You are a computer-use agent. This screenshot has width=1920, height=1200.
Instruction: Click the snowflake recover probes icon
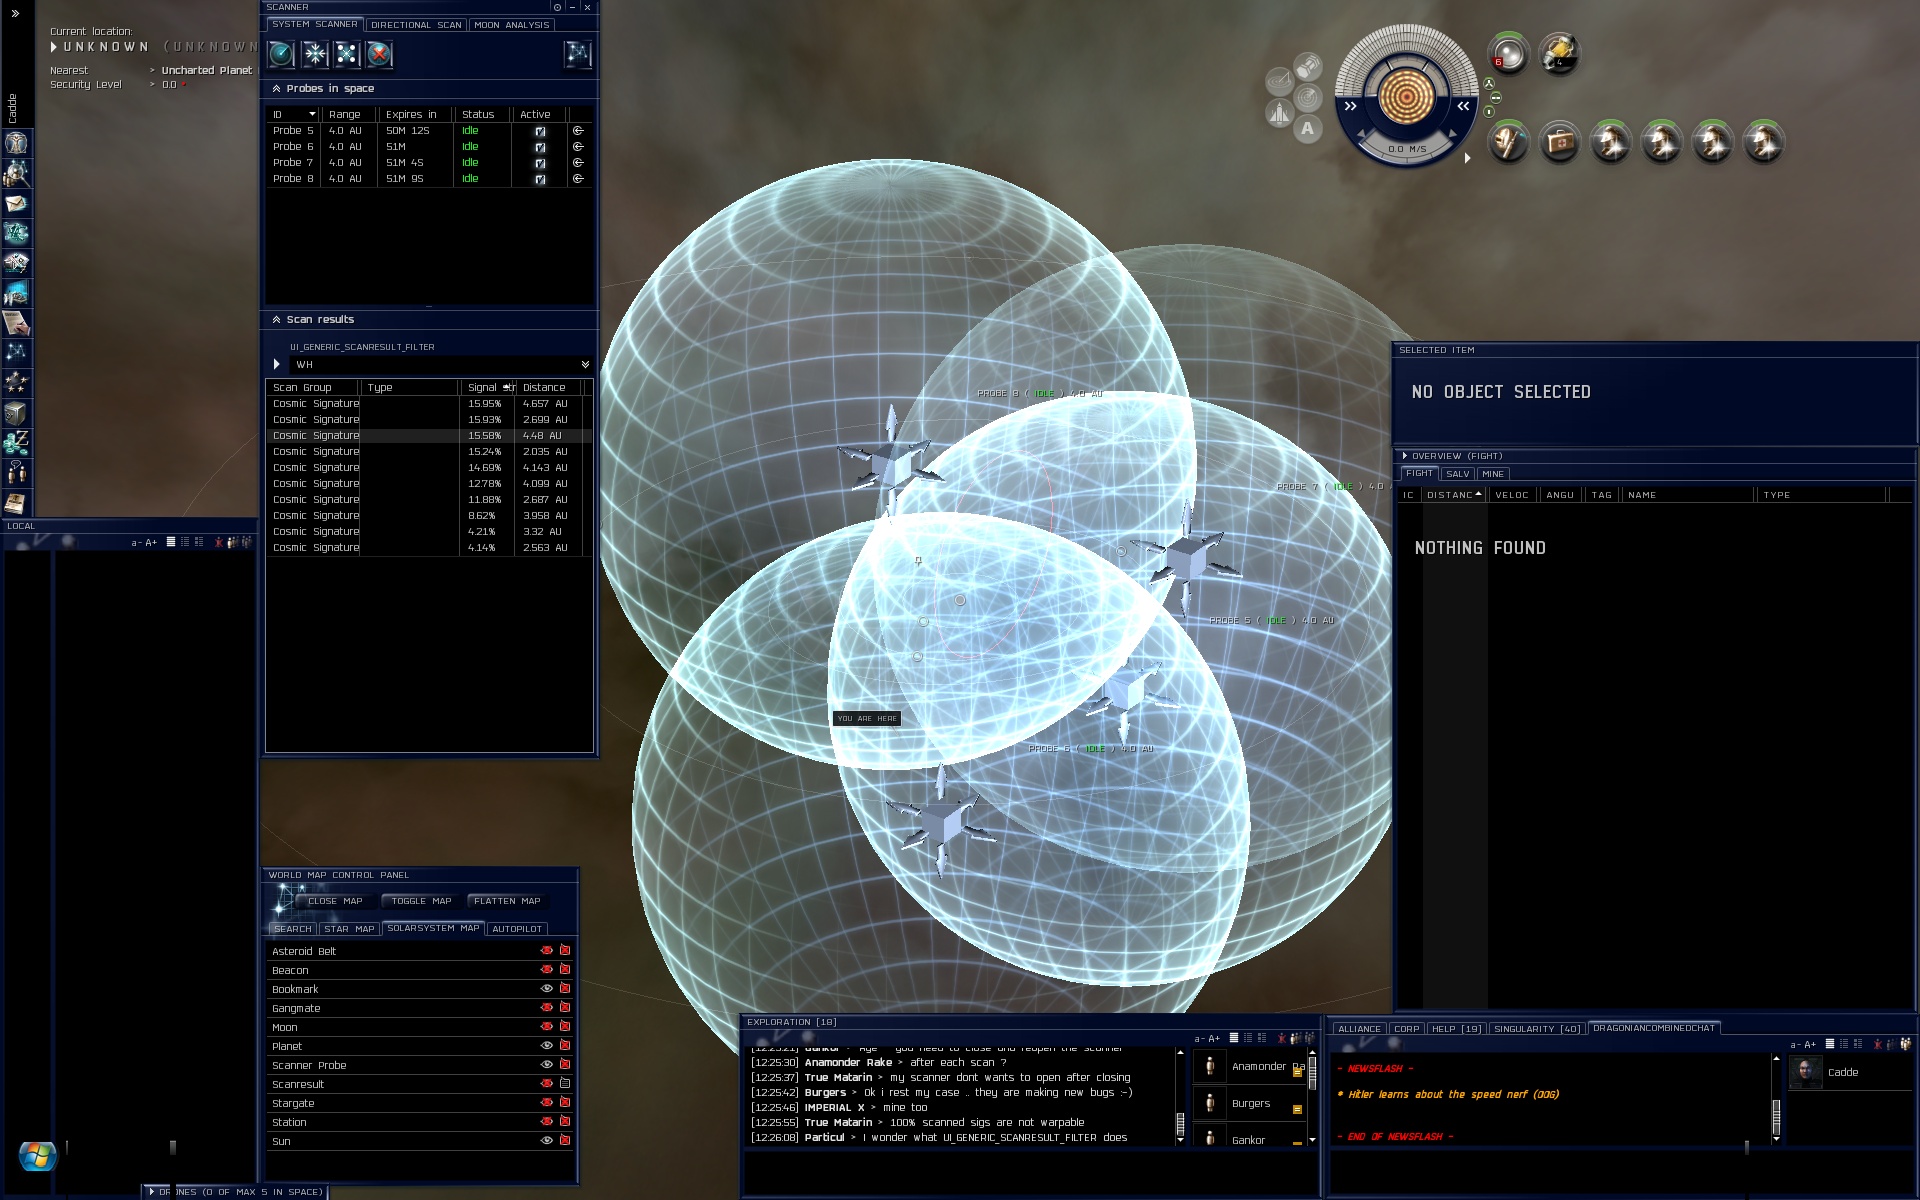tap(314, 54)
